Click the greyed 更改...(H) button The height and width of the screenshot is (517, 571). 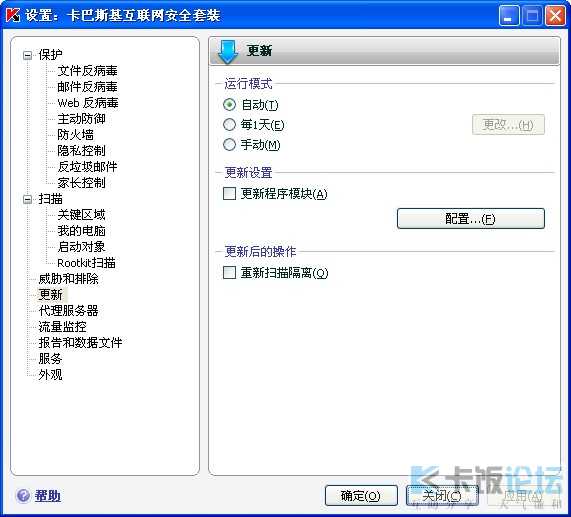coord(508,125)
